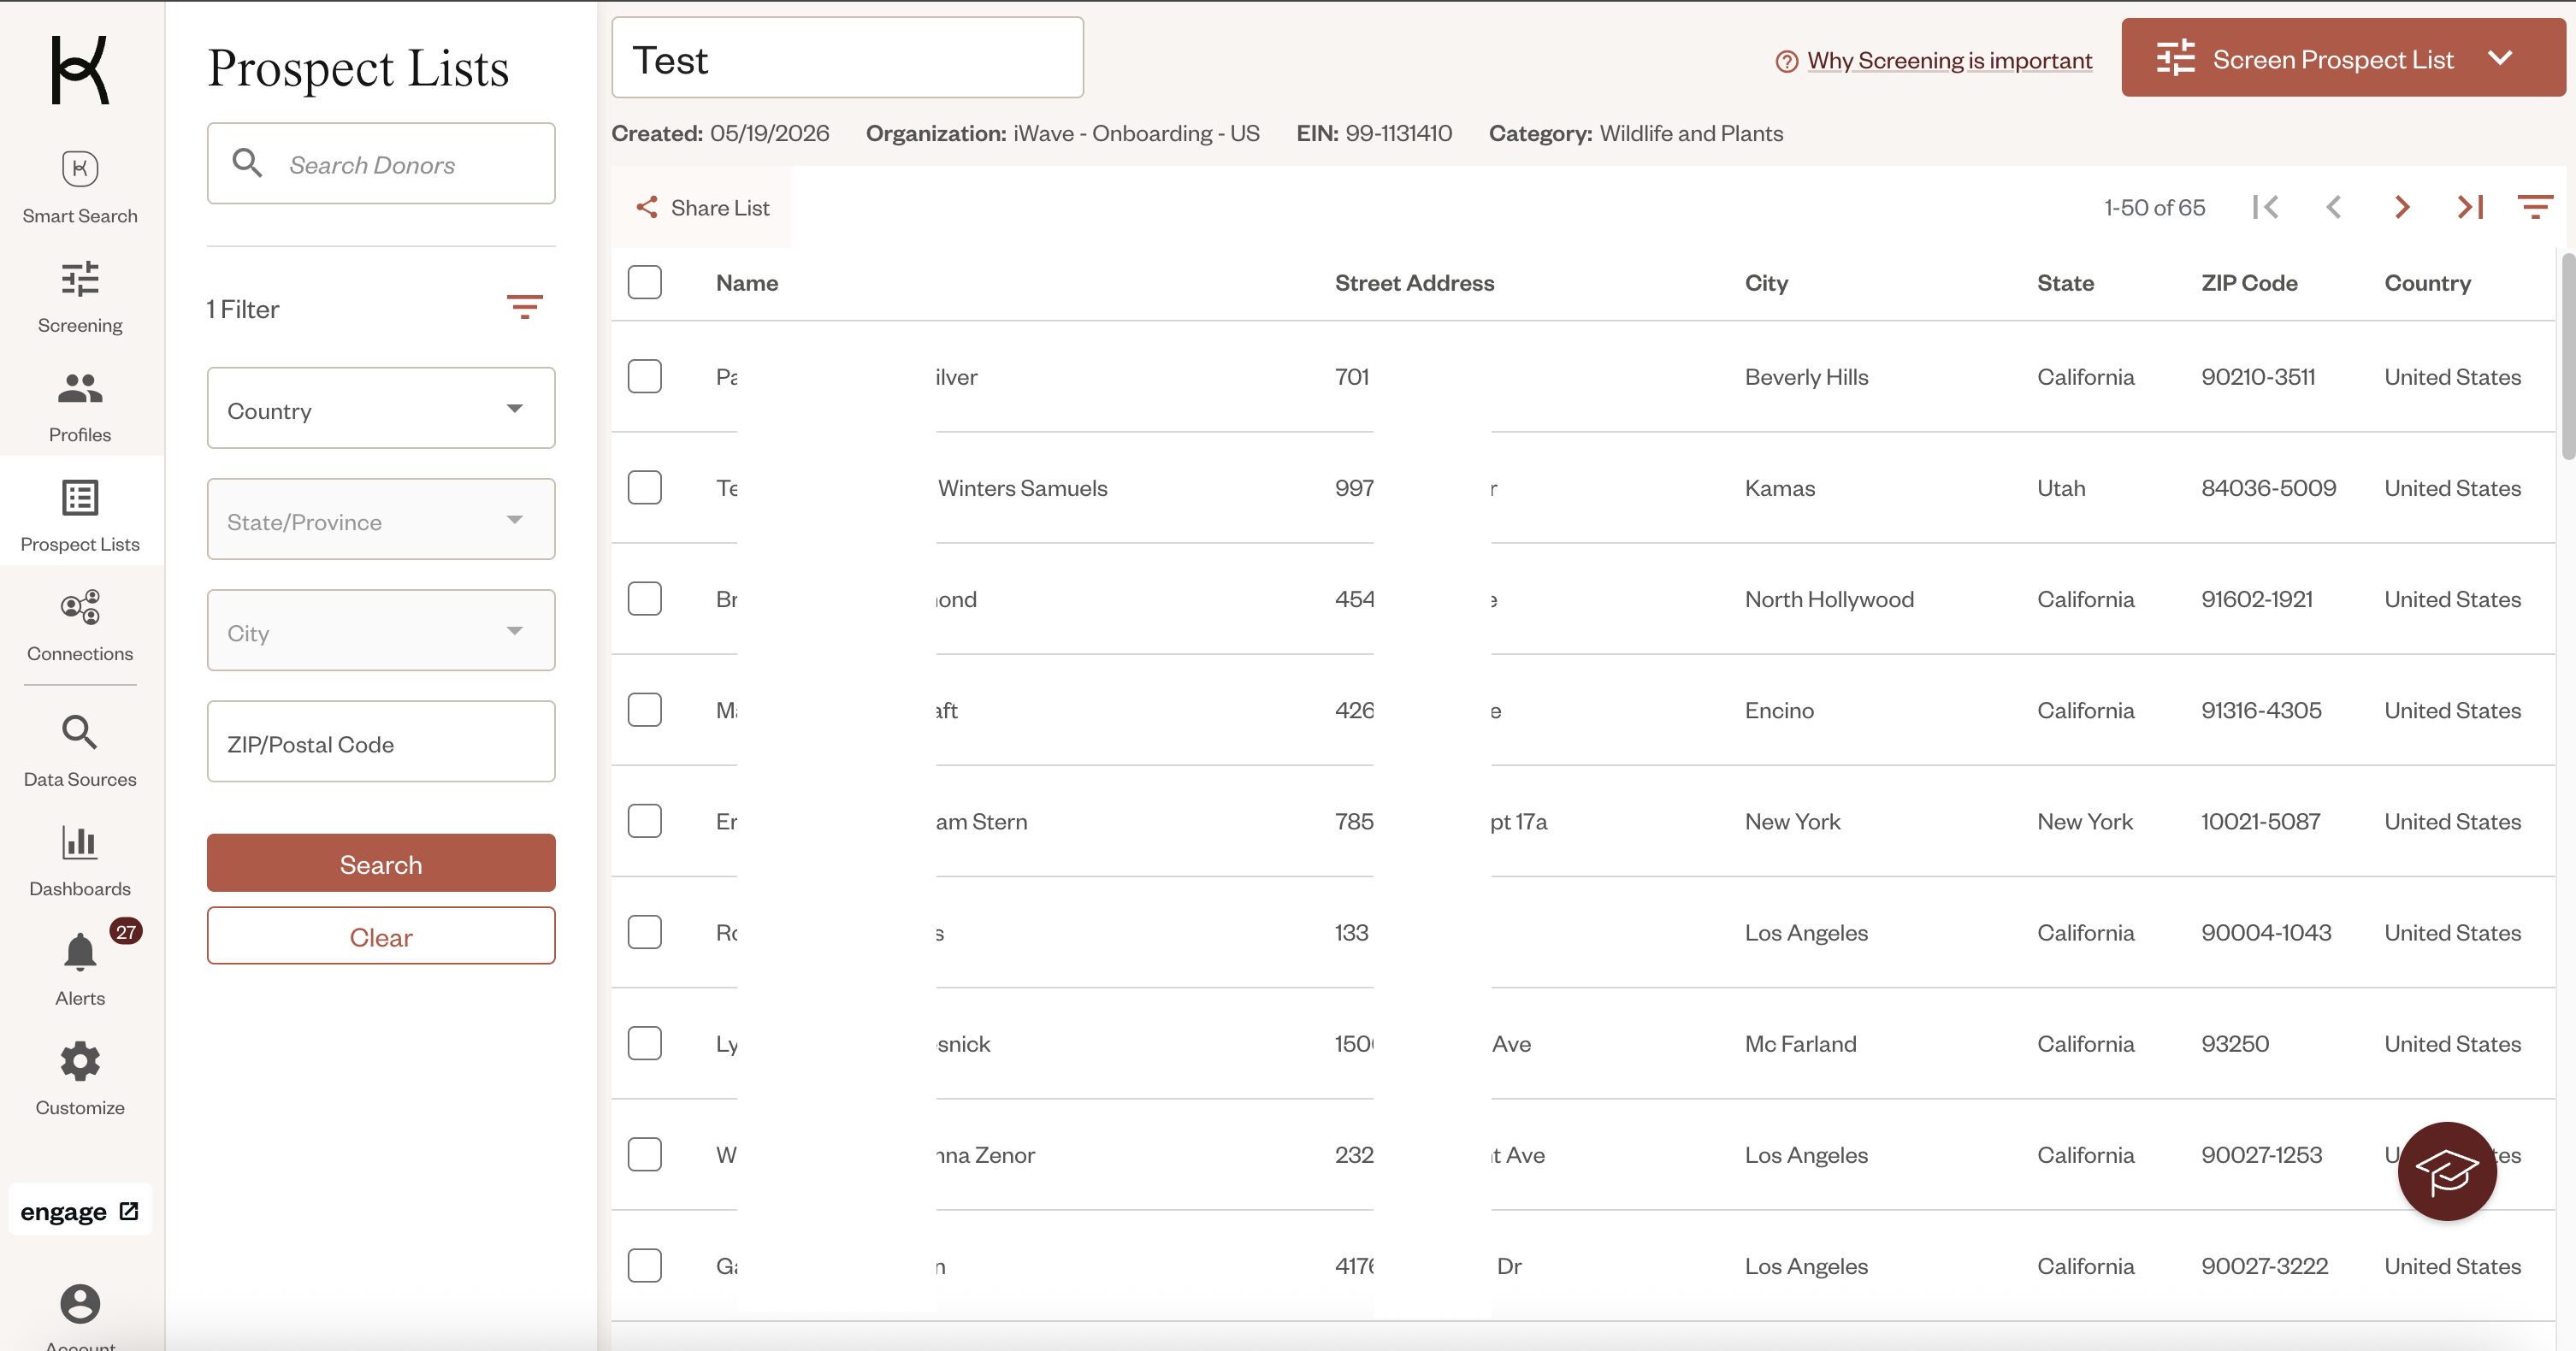Select the Kamas, Utah row checkbox
The height and width of the screenshot is (1351, 2576).
645,487
